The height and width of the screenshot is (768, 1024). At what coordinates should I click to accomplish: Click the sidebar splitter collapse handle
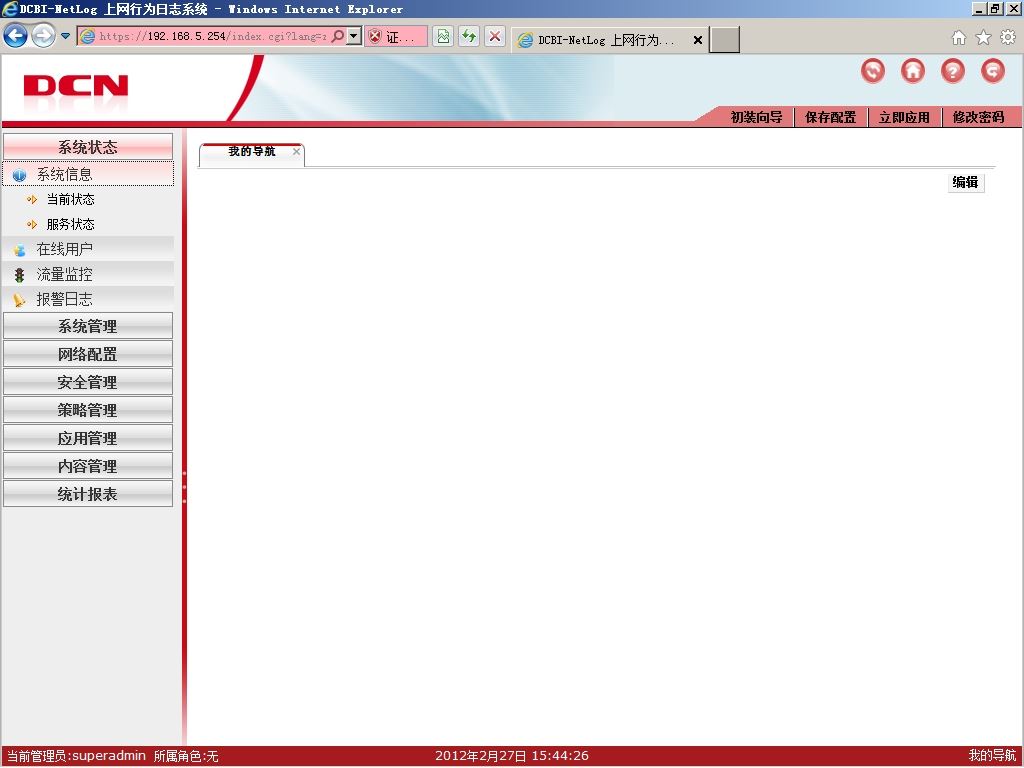[x=184, y=487]
